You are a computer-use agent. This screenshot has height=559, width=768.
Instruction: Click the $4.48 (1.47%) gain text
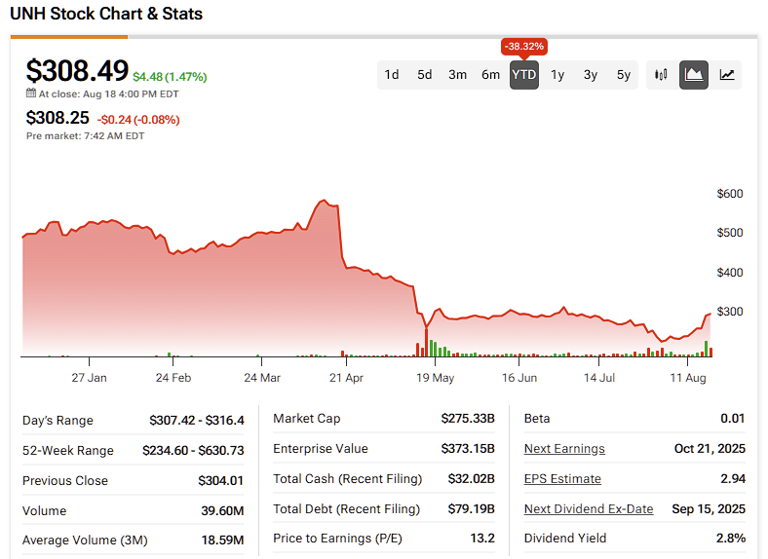tap(170, 77)
